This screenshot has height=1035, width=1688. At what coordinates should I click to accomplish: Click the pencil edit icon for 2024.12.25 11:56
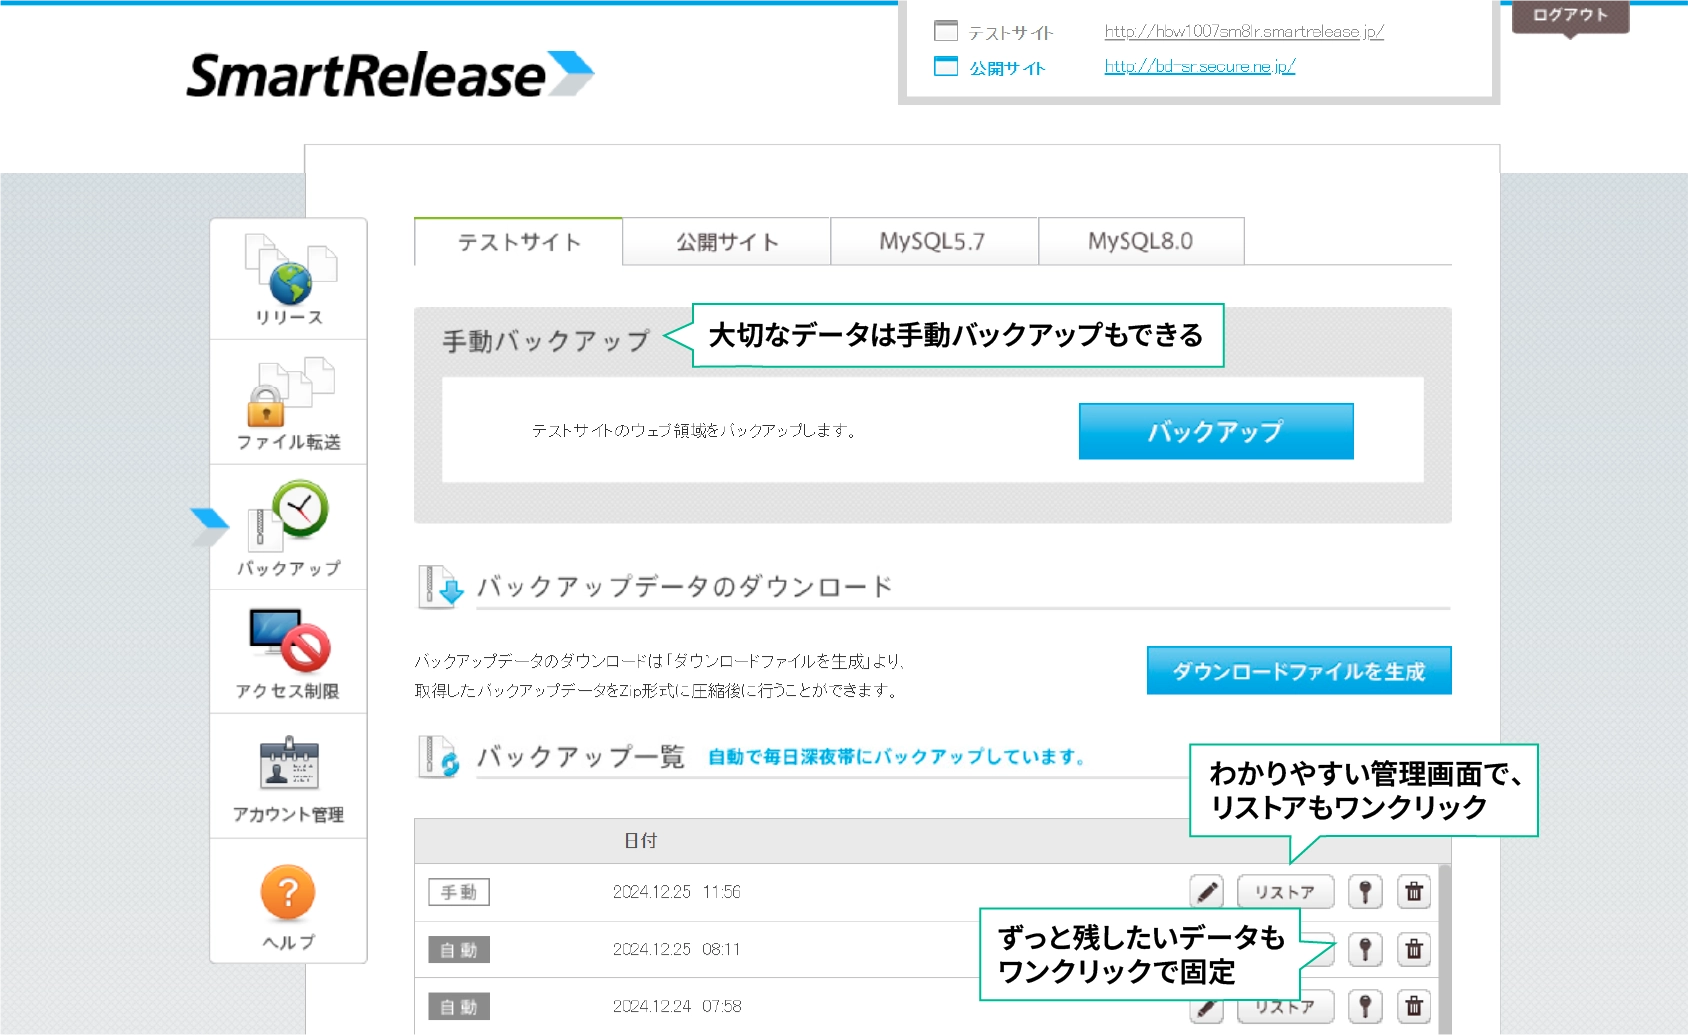[1207, 891]
